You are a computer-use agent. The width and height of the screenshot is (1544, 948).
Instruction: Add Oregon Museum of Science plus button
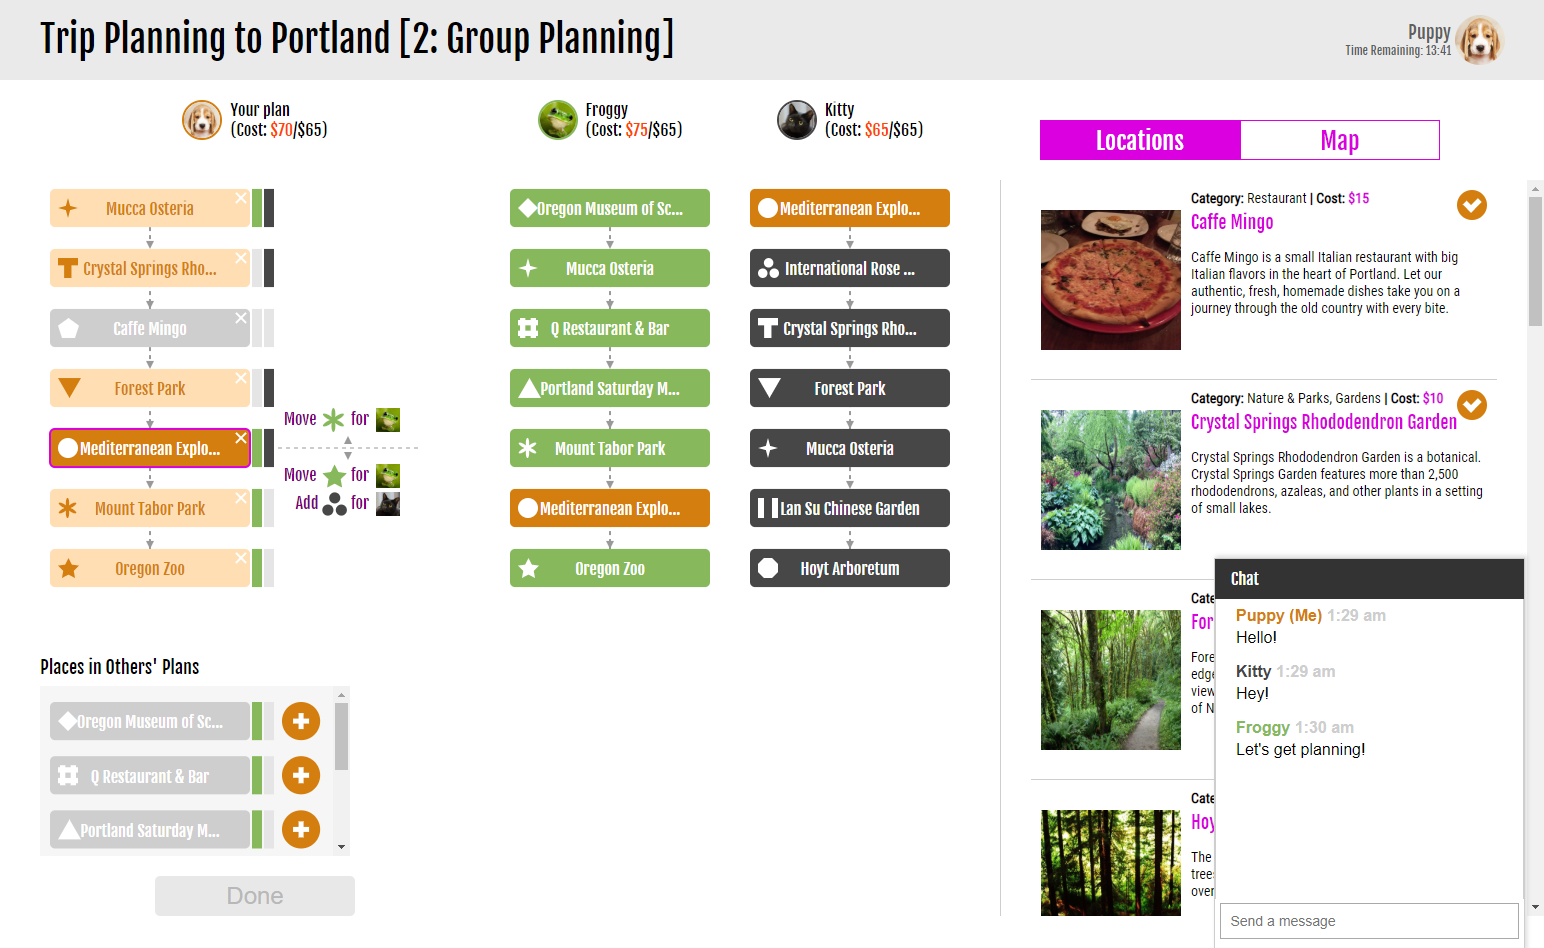pos(301,721)
